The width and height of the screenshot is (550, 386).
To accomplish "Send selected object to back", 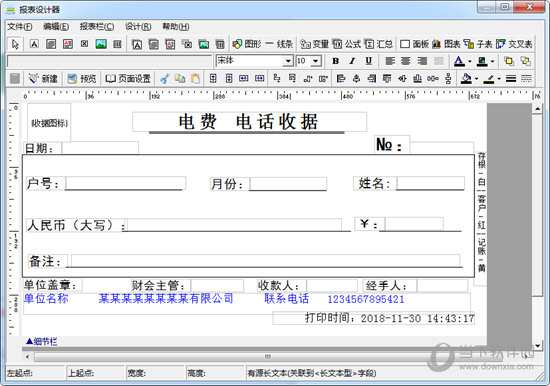I will 525,61.
